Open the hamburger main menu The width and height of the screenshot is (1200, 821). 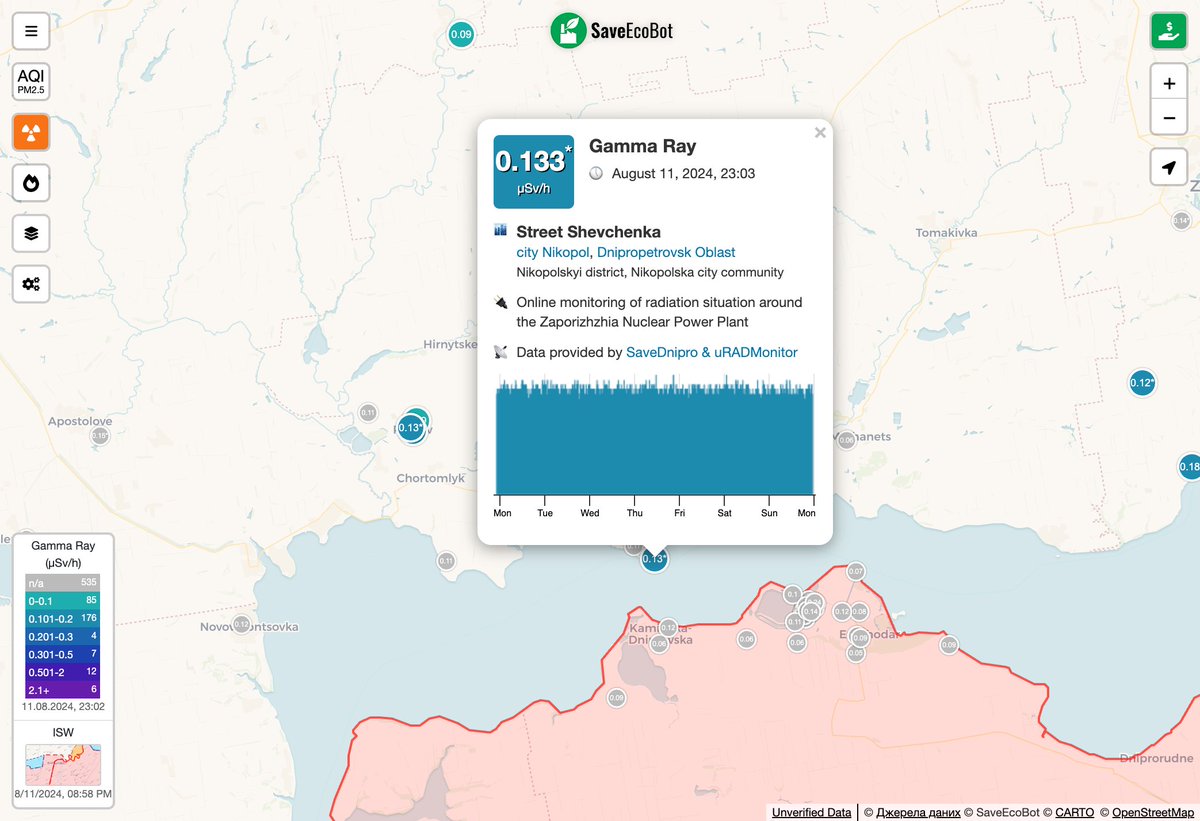31,31
